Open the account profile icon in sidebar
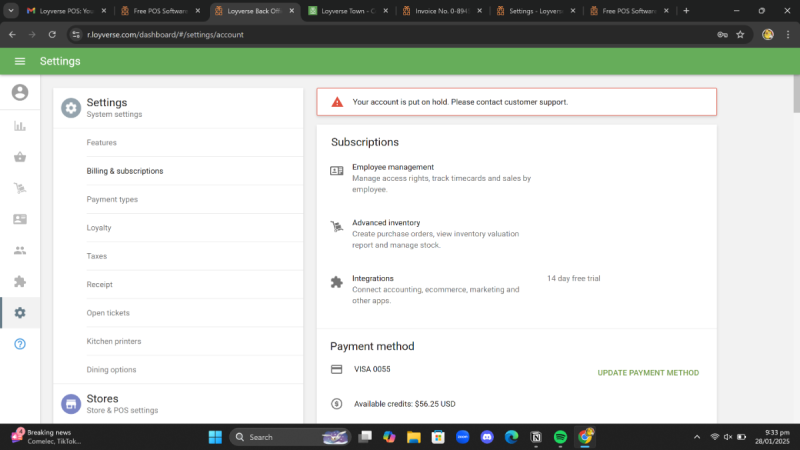The image size is (800, 450). (20, 92)
